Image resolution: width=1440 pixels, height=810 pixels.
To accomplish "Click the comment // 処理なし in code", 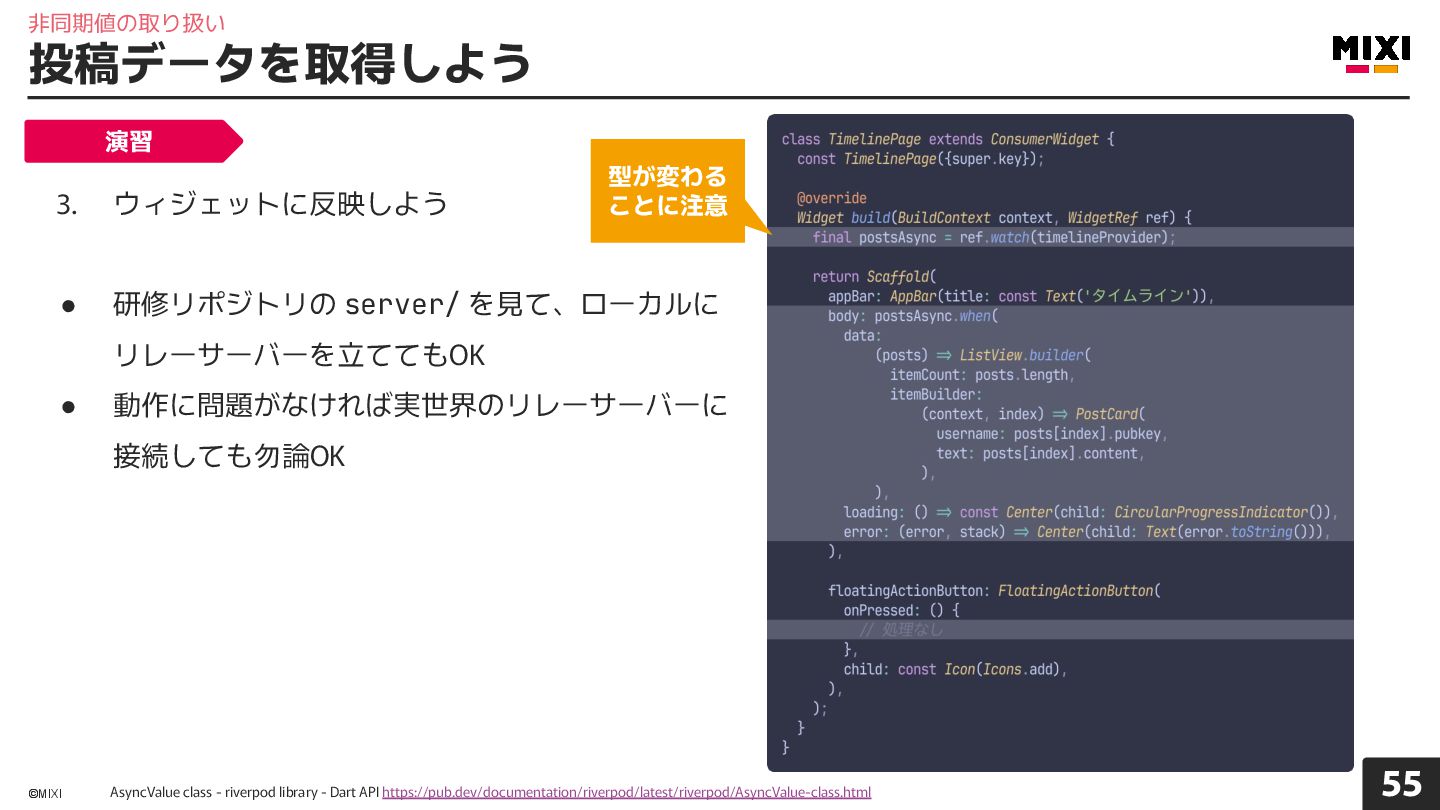I will coord(901,630).
